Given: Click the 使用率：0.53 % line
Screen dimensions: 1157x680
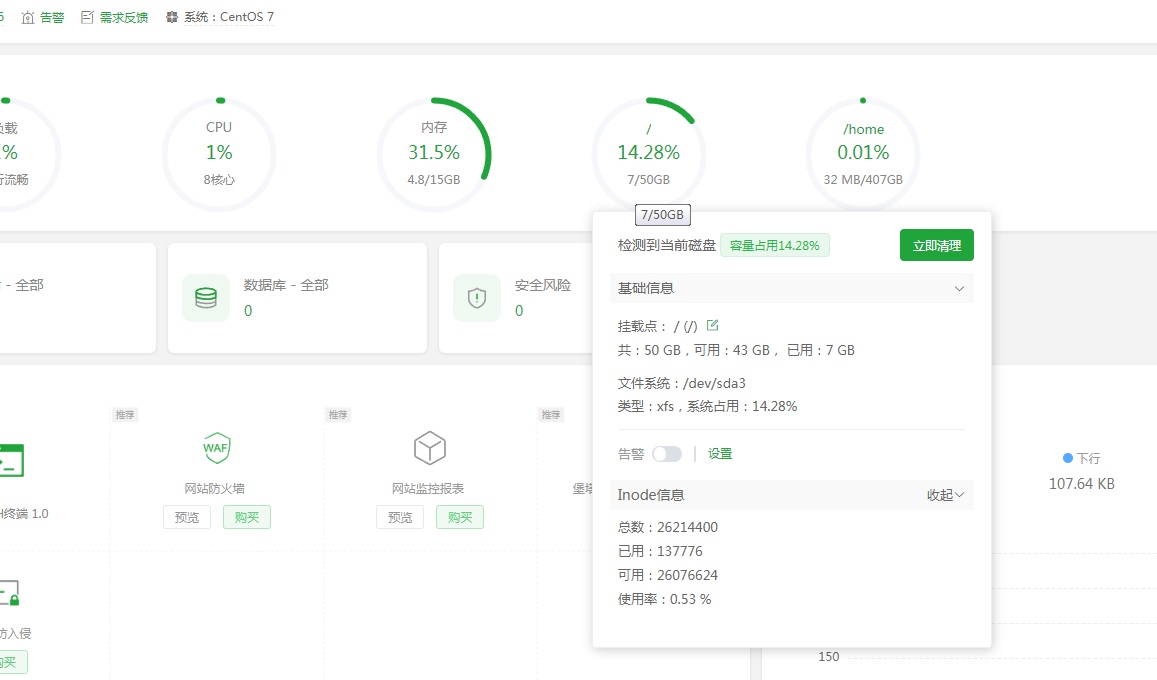Looking at the screenshot, I should coord(665,600).
